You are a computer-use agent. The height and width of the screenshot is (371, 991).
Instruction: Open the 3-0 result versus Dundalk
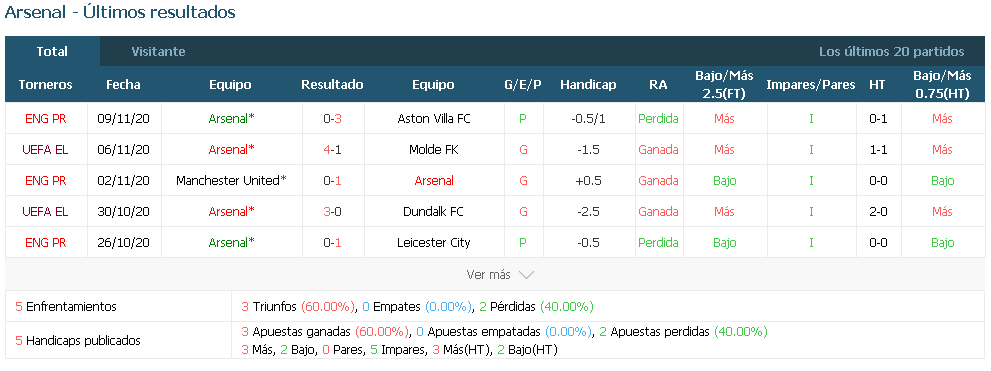click(x=332, y=212)
